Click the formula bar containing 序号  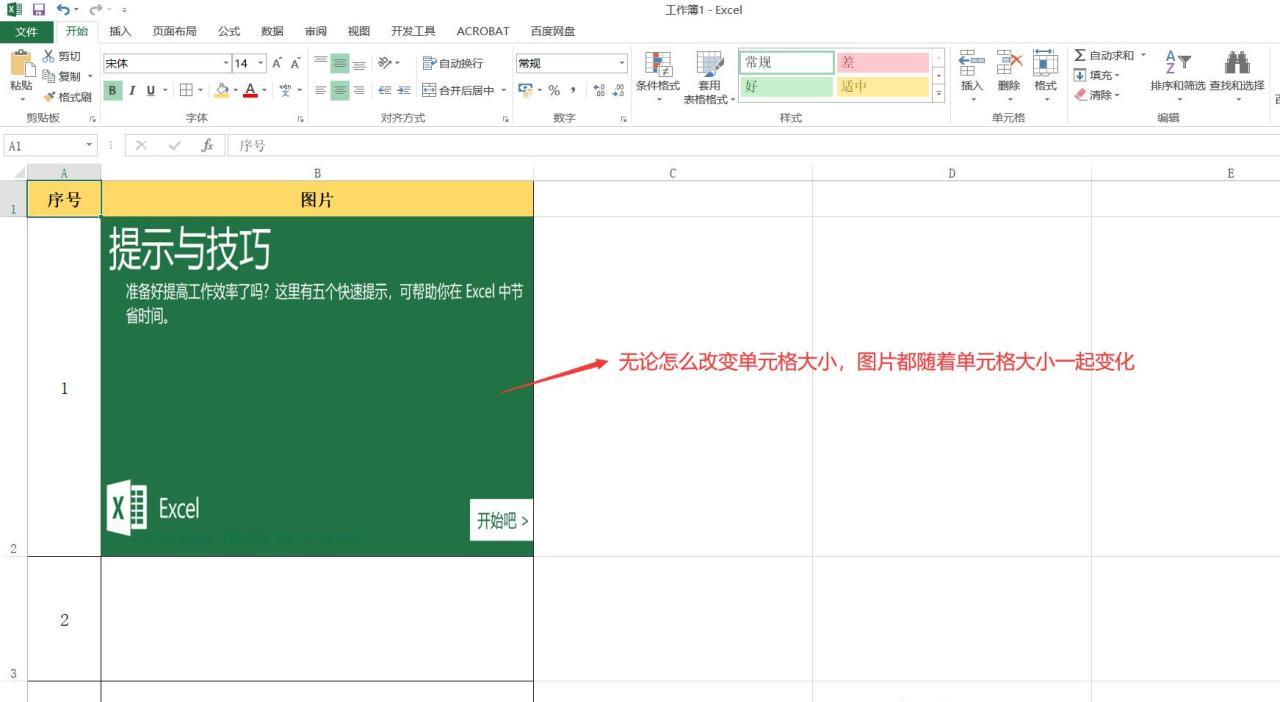pos(753,146)
